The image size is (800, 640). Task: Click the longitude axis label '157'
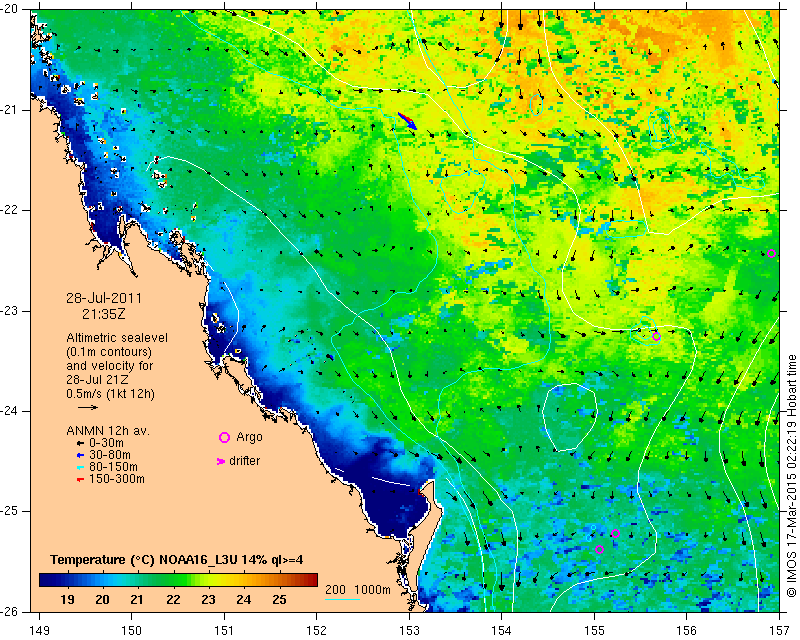pos(780,630)
